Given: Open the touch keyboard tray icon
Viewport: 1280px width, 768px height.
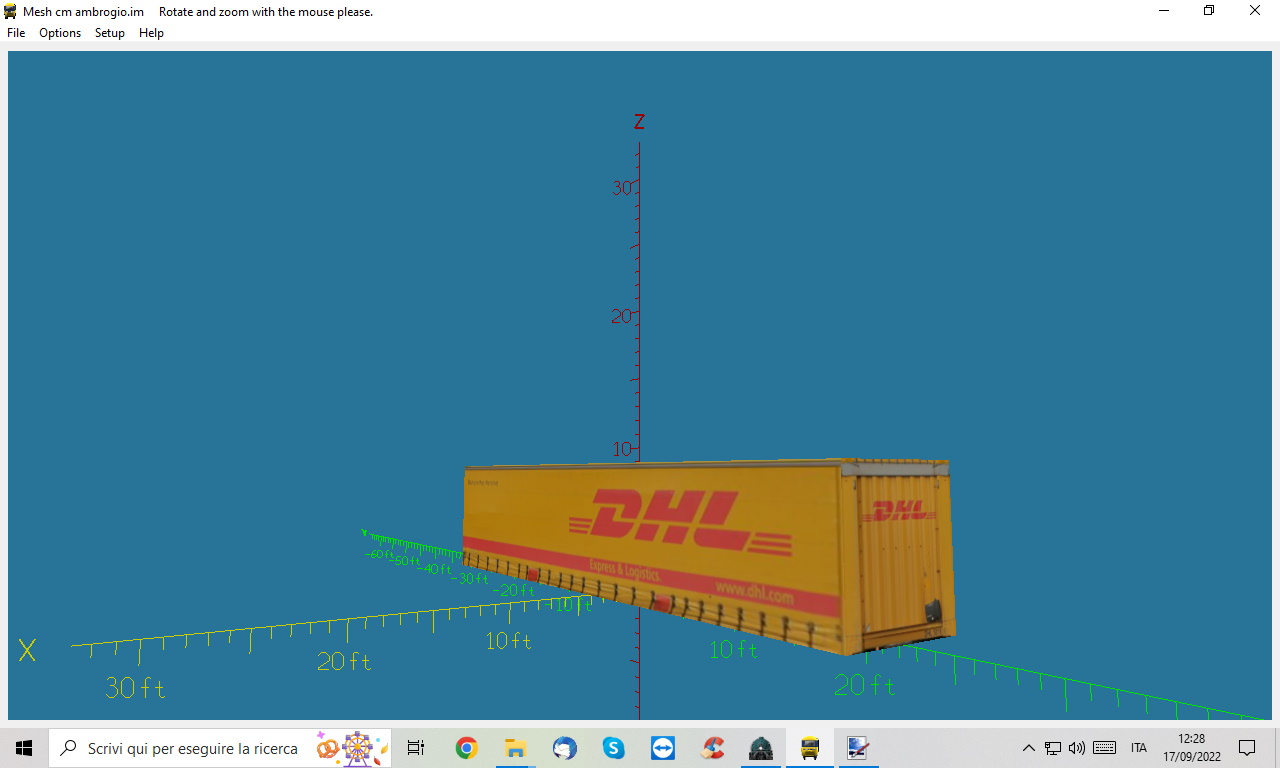Looking at the screenshot, I should coord(1105,748).
